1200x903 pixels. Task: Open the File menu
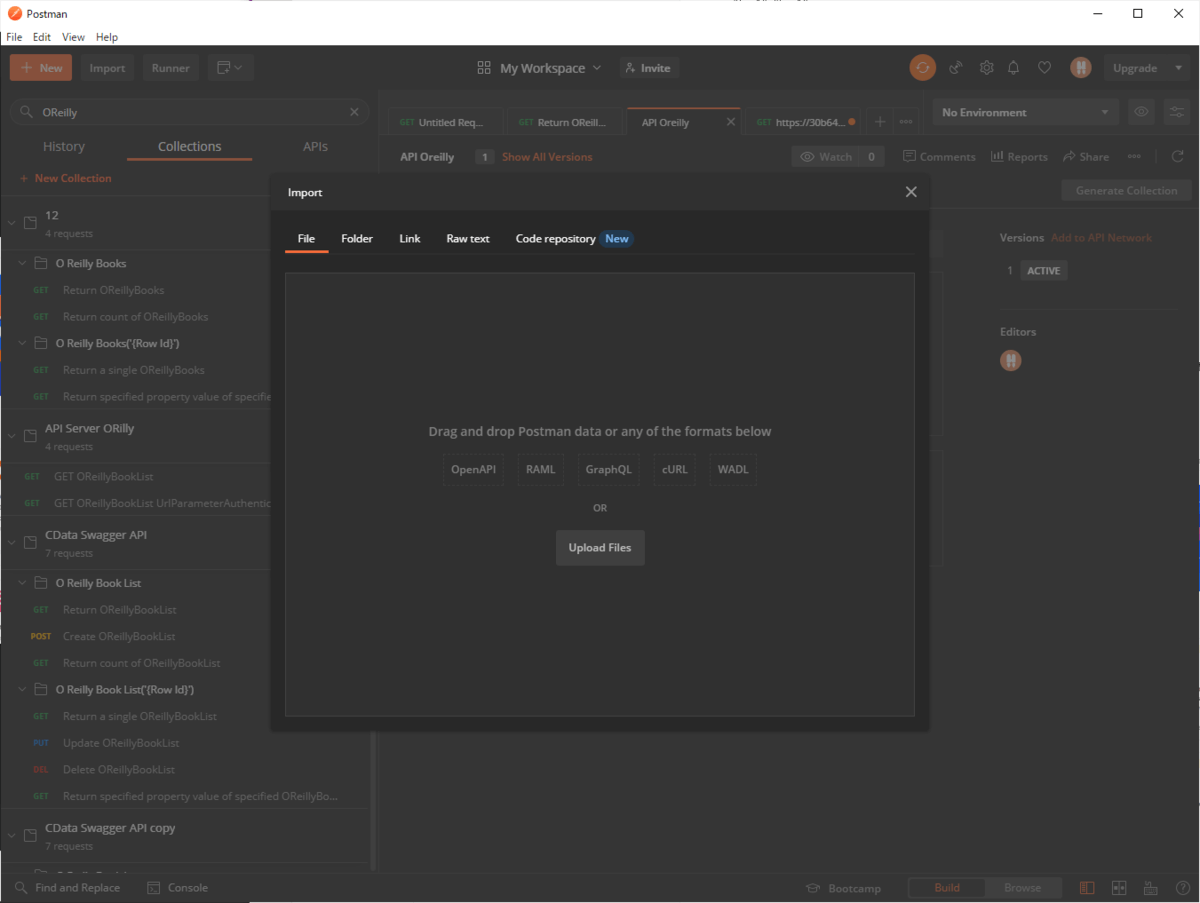(14, 37)
